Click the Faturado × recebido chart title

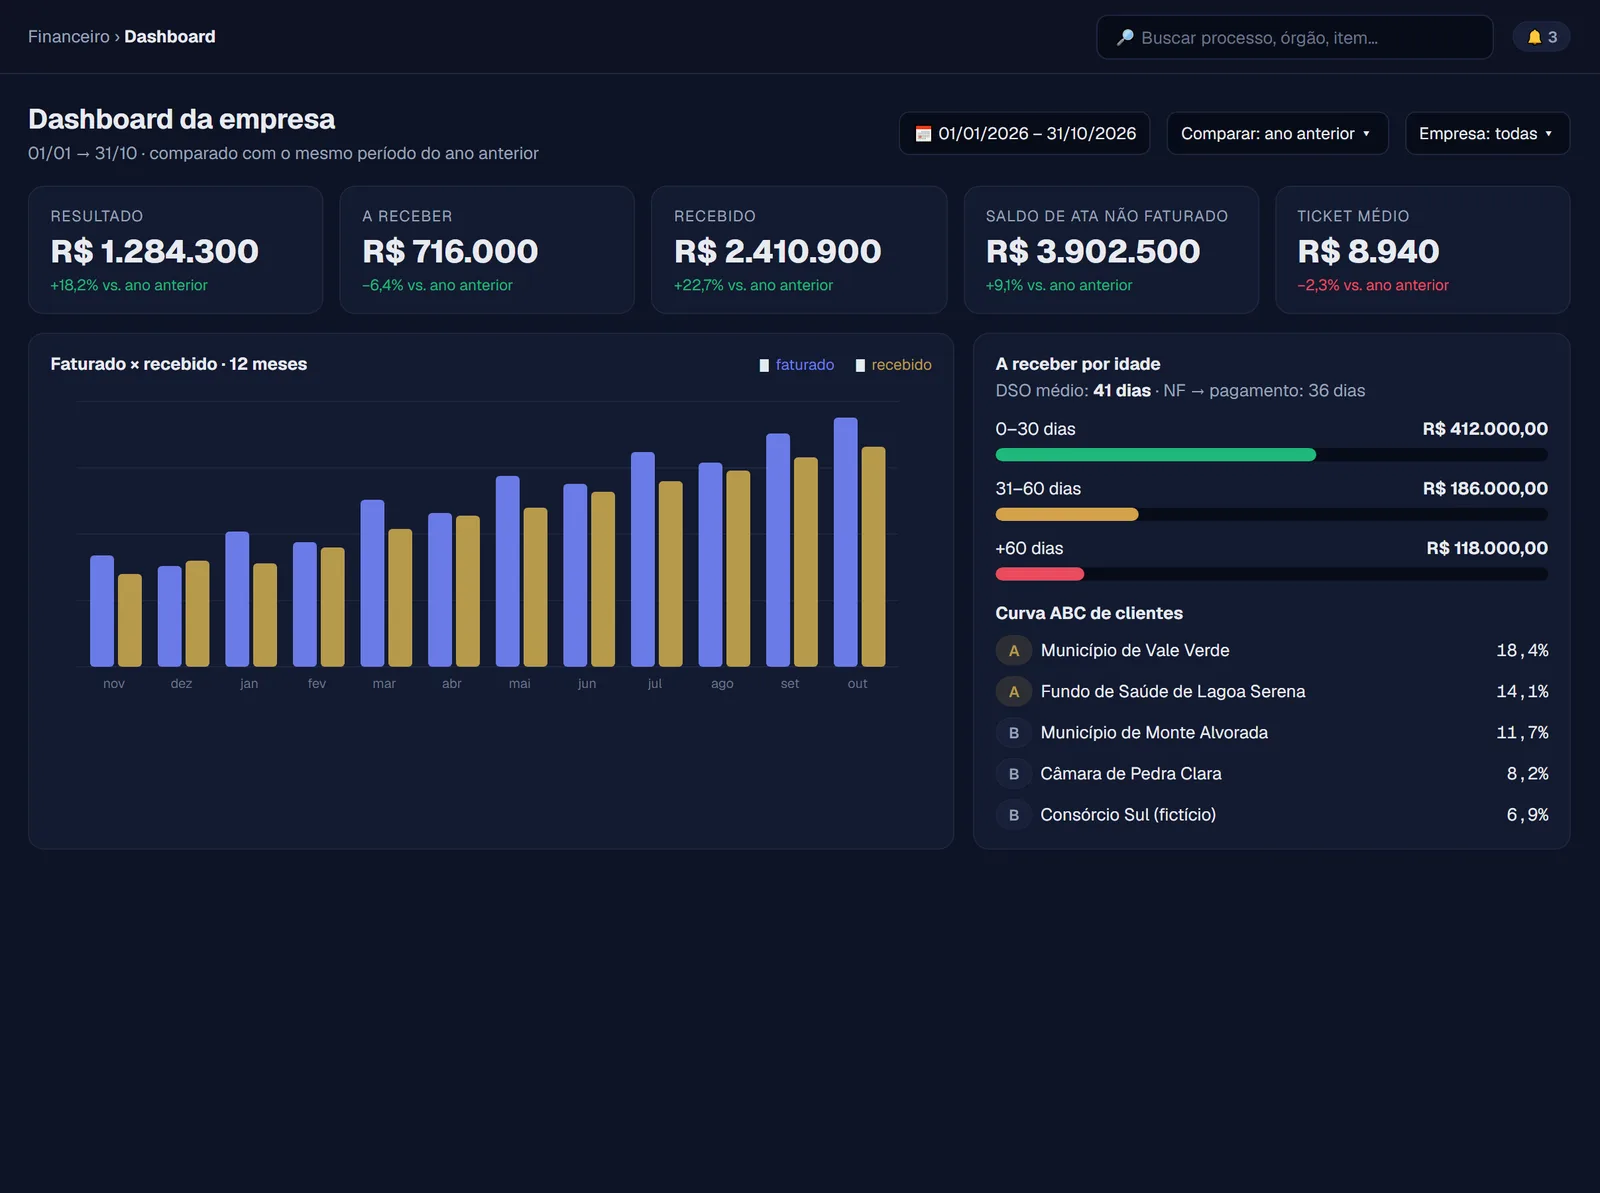point(179,364)
